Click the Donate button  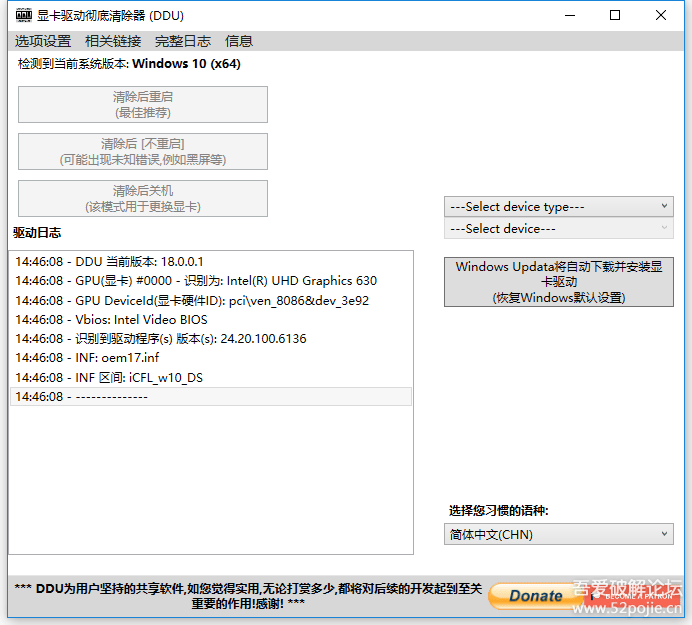tap(535, 596)
